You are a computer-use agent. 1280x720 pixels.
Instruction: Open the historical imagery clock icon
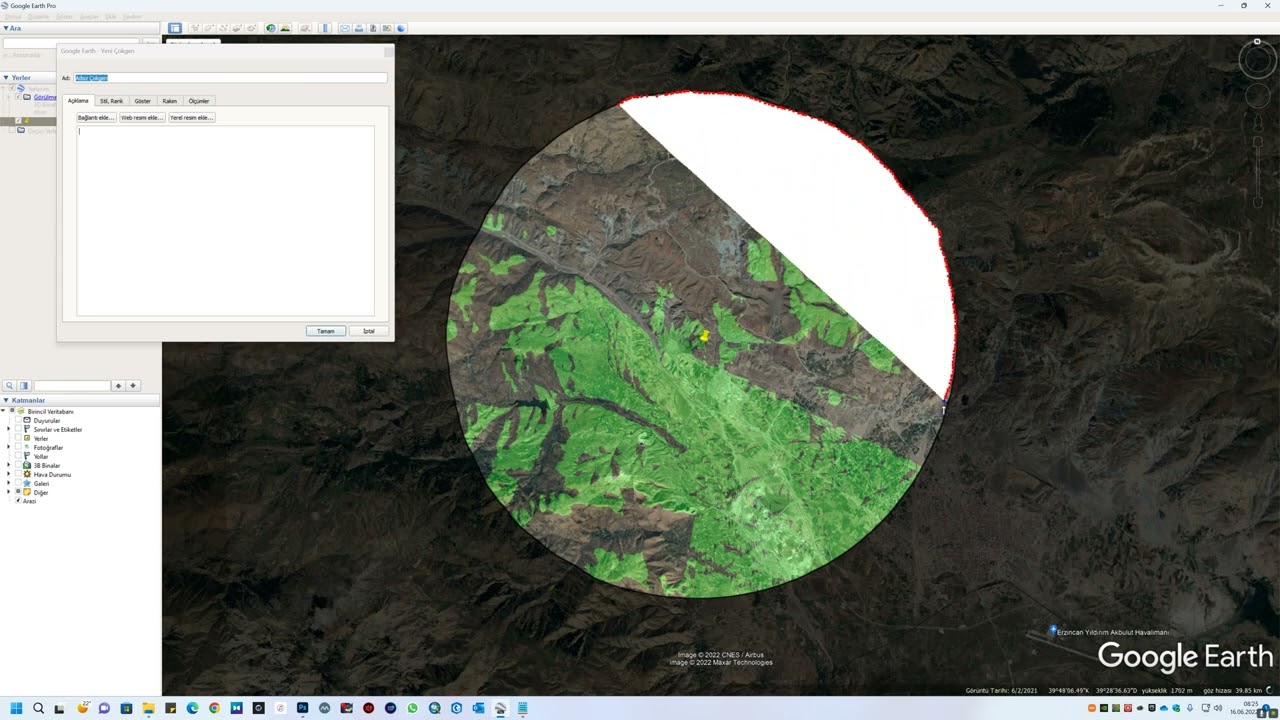(271, 28)
